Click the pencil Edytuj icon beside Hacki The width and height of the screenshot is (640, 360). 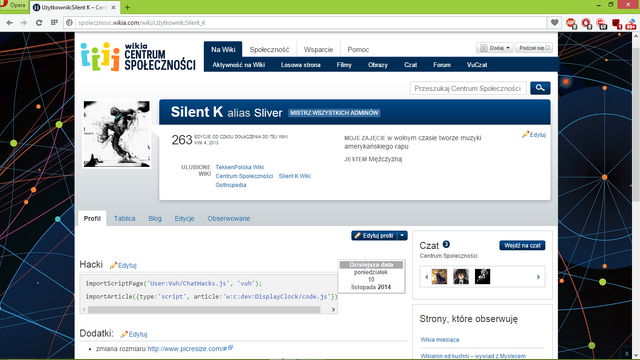[x=113, y=265]
